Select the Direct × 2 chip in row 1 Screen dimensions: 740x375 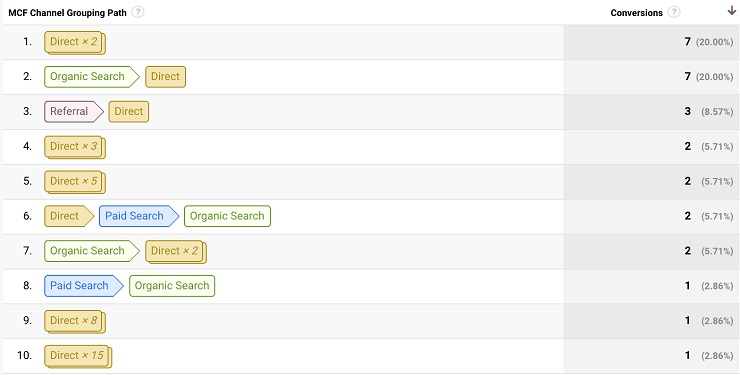(75, 42)
